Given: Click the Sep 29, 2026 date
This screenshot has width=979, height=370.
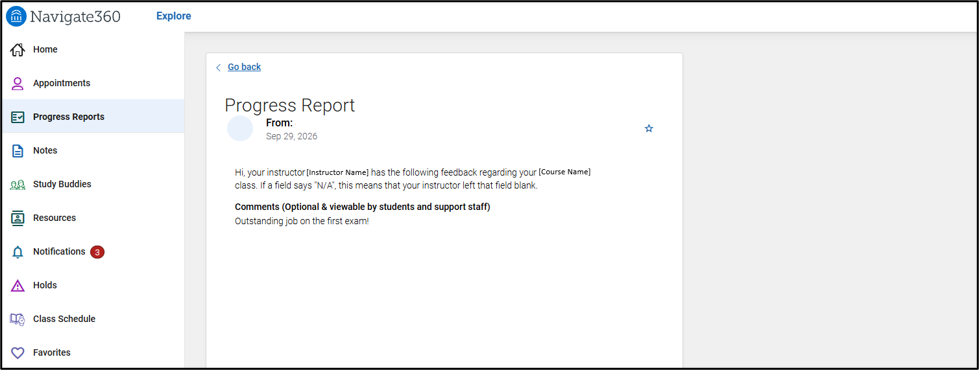Looking at the screenshot, I should [292, 136].
